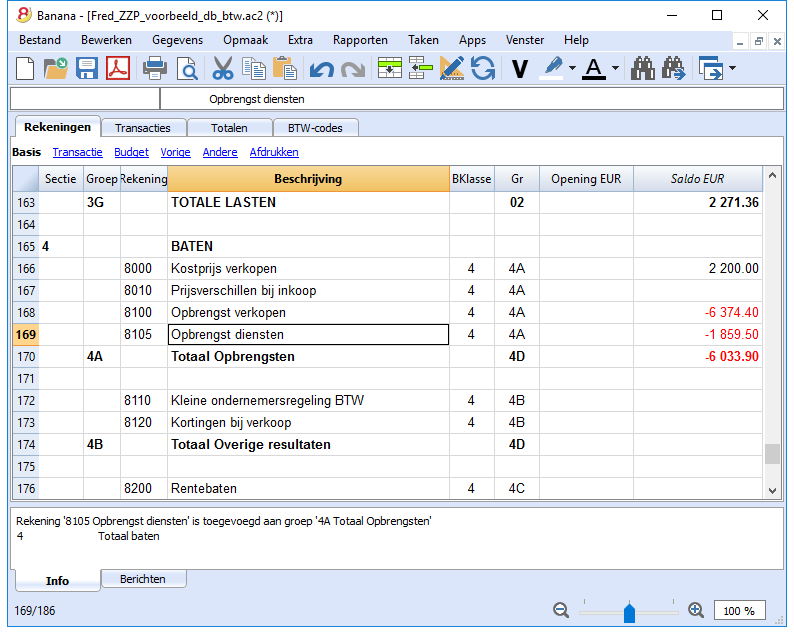794x634 pixels.
Task: Select the Rekeningen tab
Action: pyautogui.click(x=57, y=127)
